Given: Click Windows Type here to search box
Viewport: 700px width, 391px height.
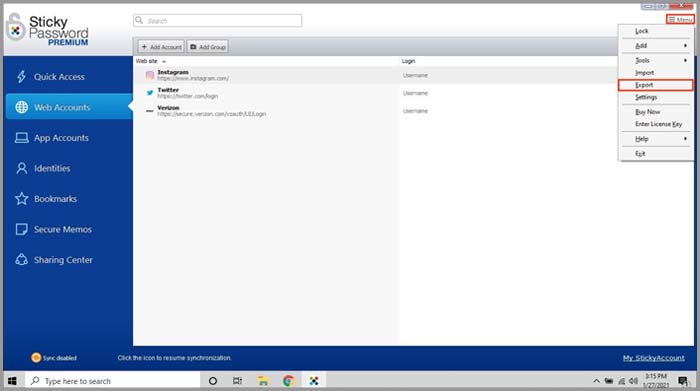Looking at the screenshot, I should (x=112, y=381).
